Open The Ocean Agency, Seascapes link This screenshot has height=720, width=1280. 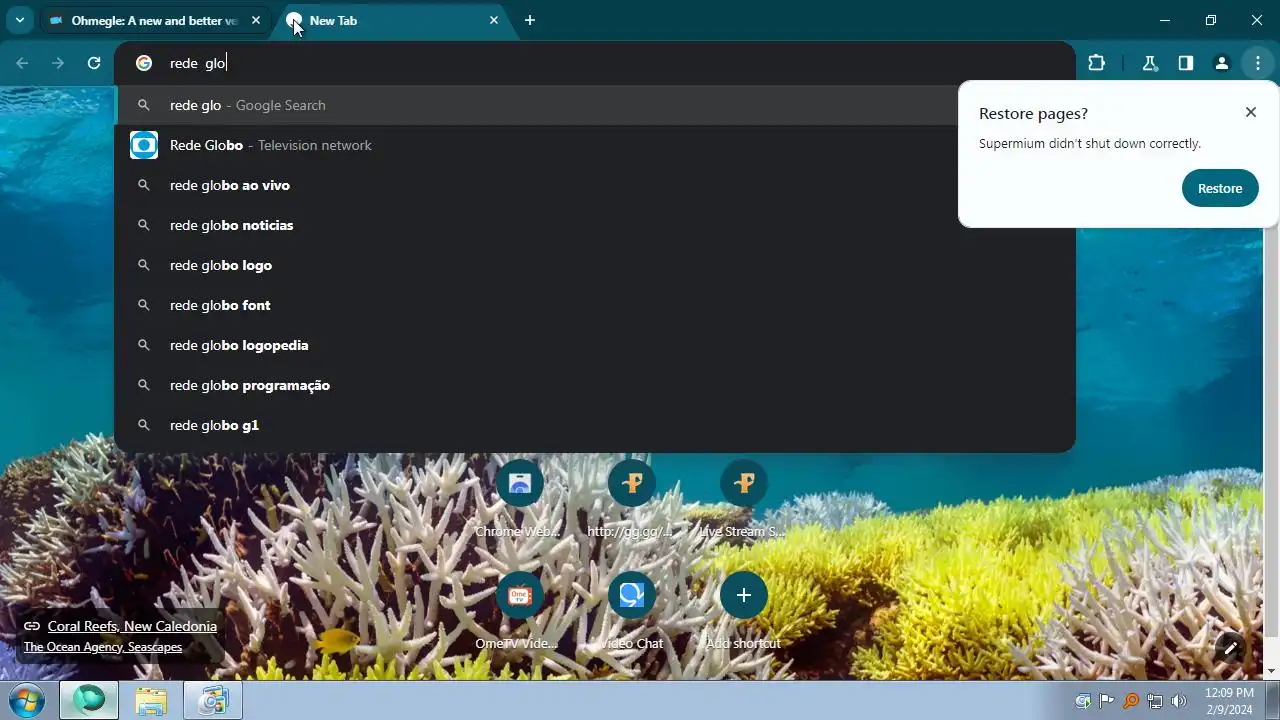[x=103, y=647]
